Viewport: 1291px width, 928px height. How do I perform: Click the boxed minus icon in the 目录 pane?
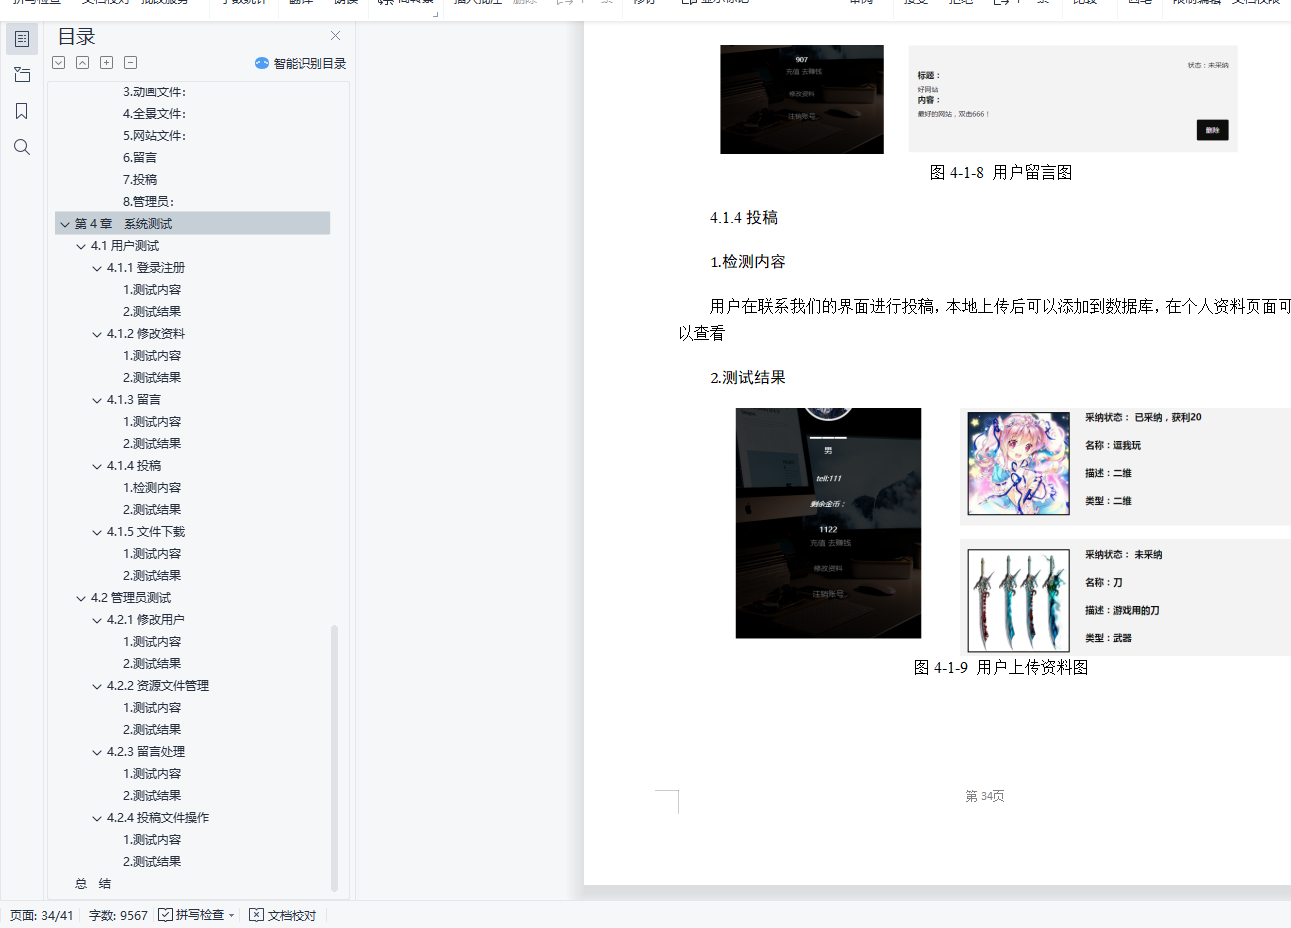tap(131, 63)
